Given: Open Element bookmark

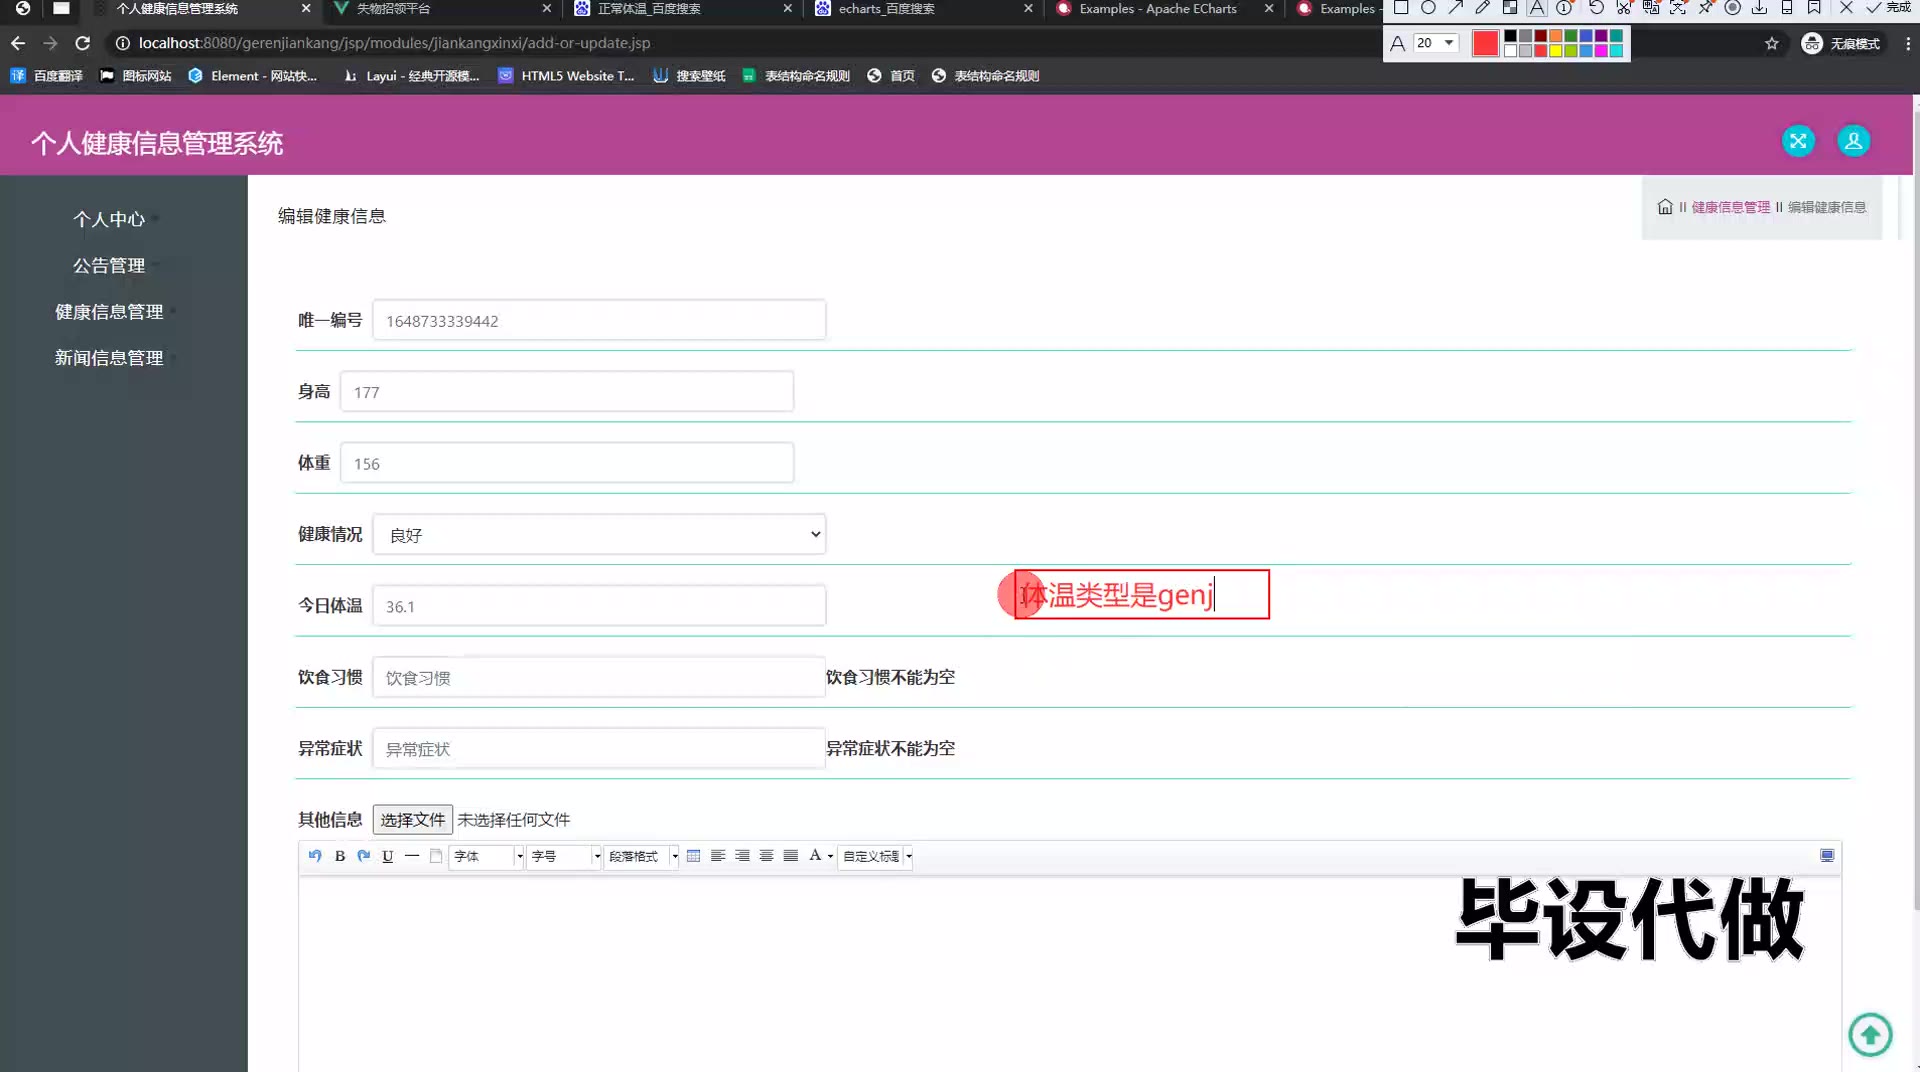Looking at the screenshot, I should pyautogui.click(x=253, y=76).
